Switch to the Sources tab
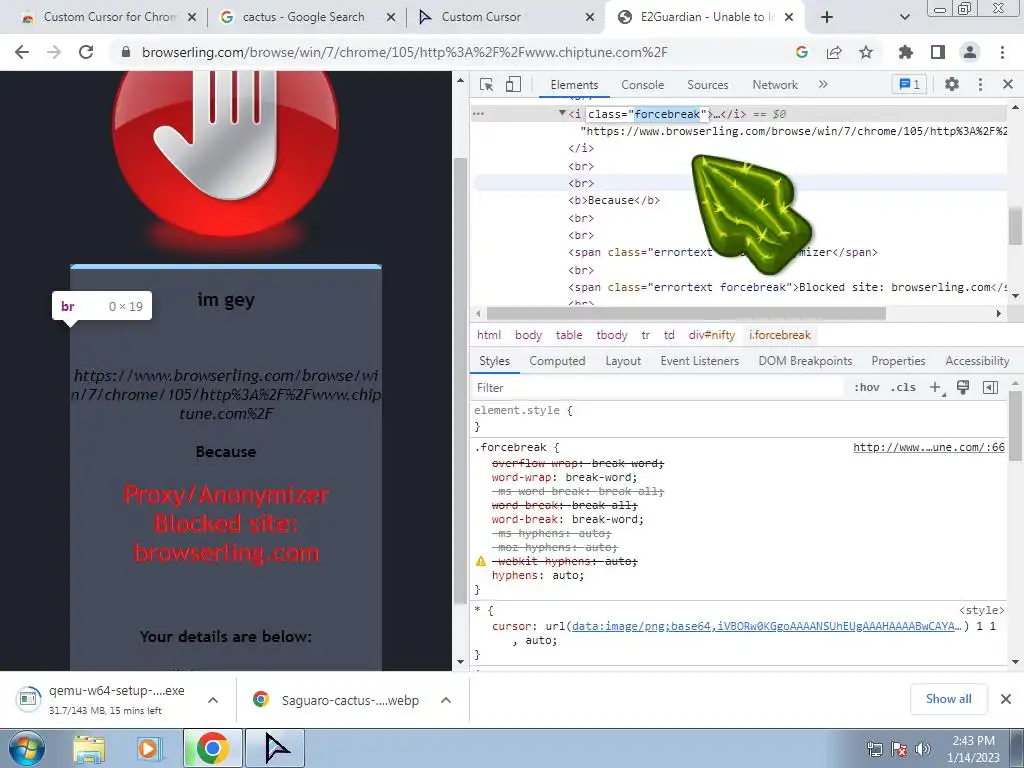The height and width of the screenshot is (768, 1024). click(x=707, y=85)
